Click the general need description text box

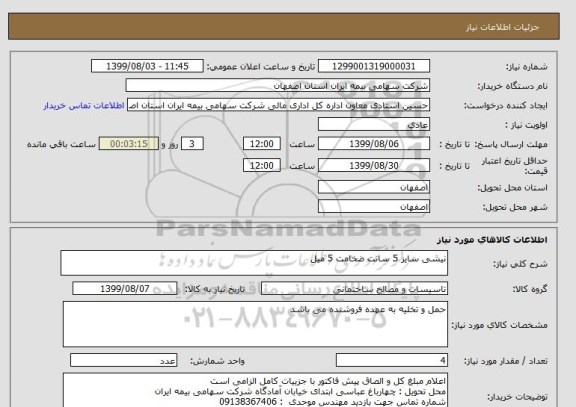tap(254, 263)
